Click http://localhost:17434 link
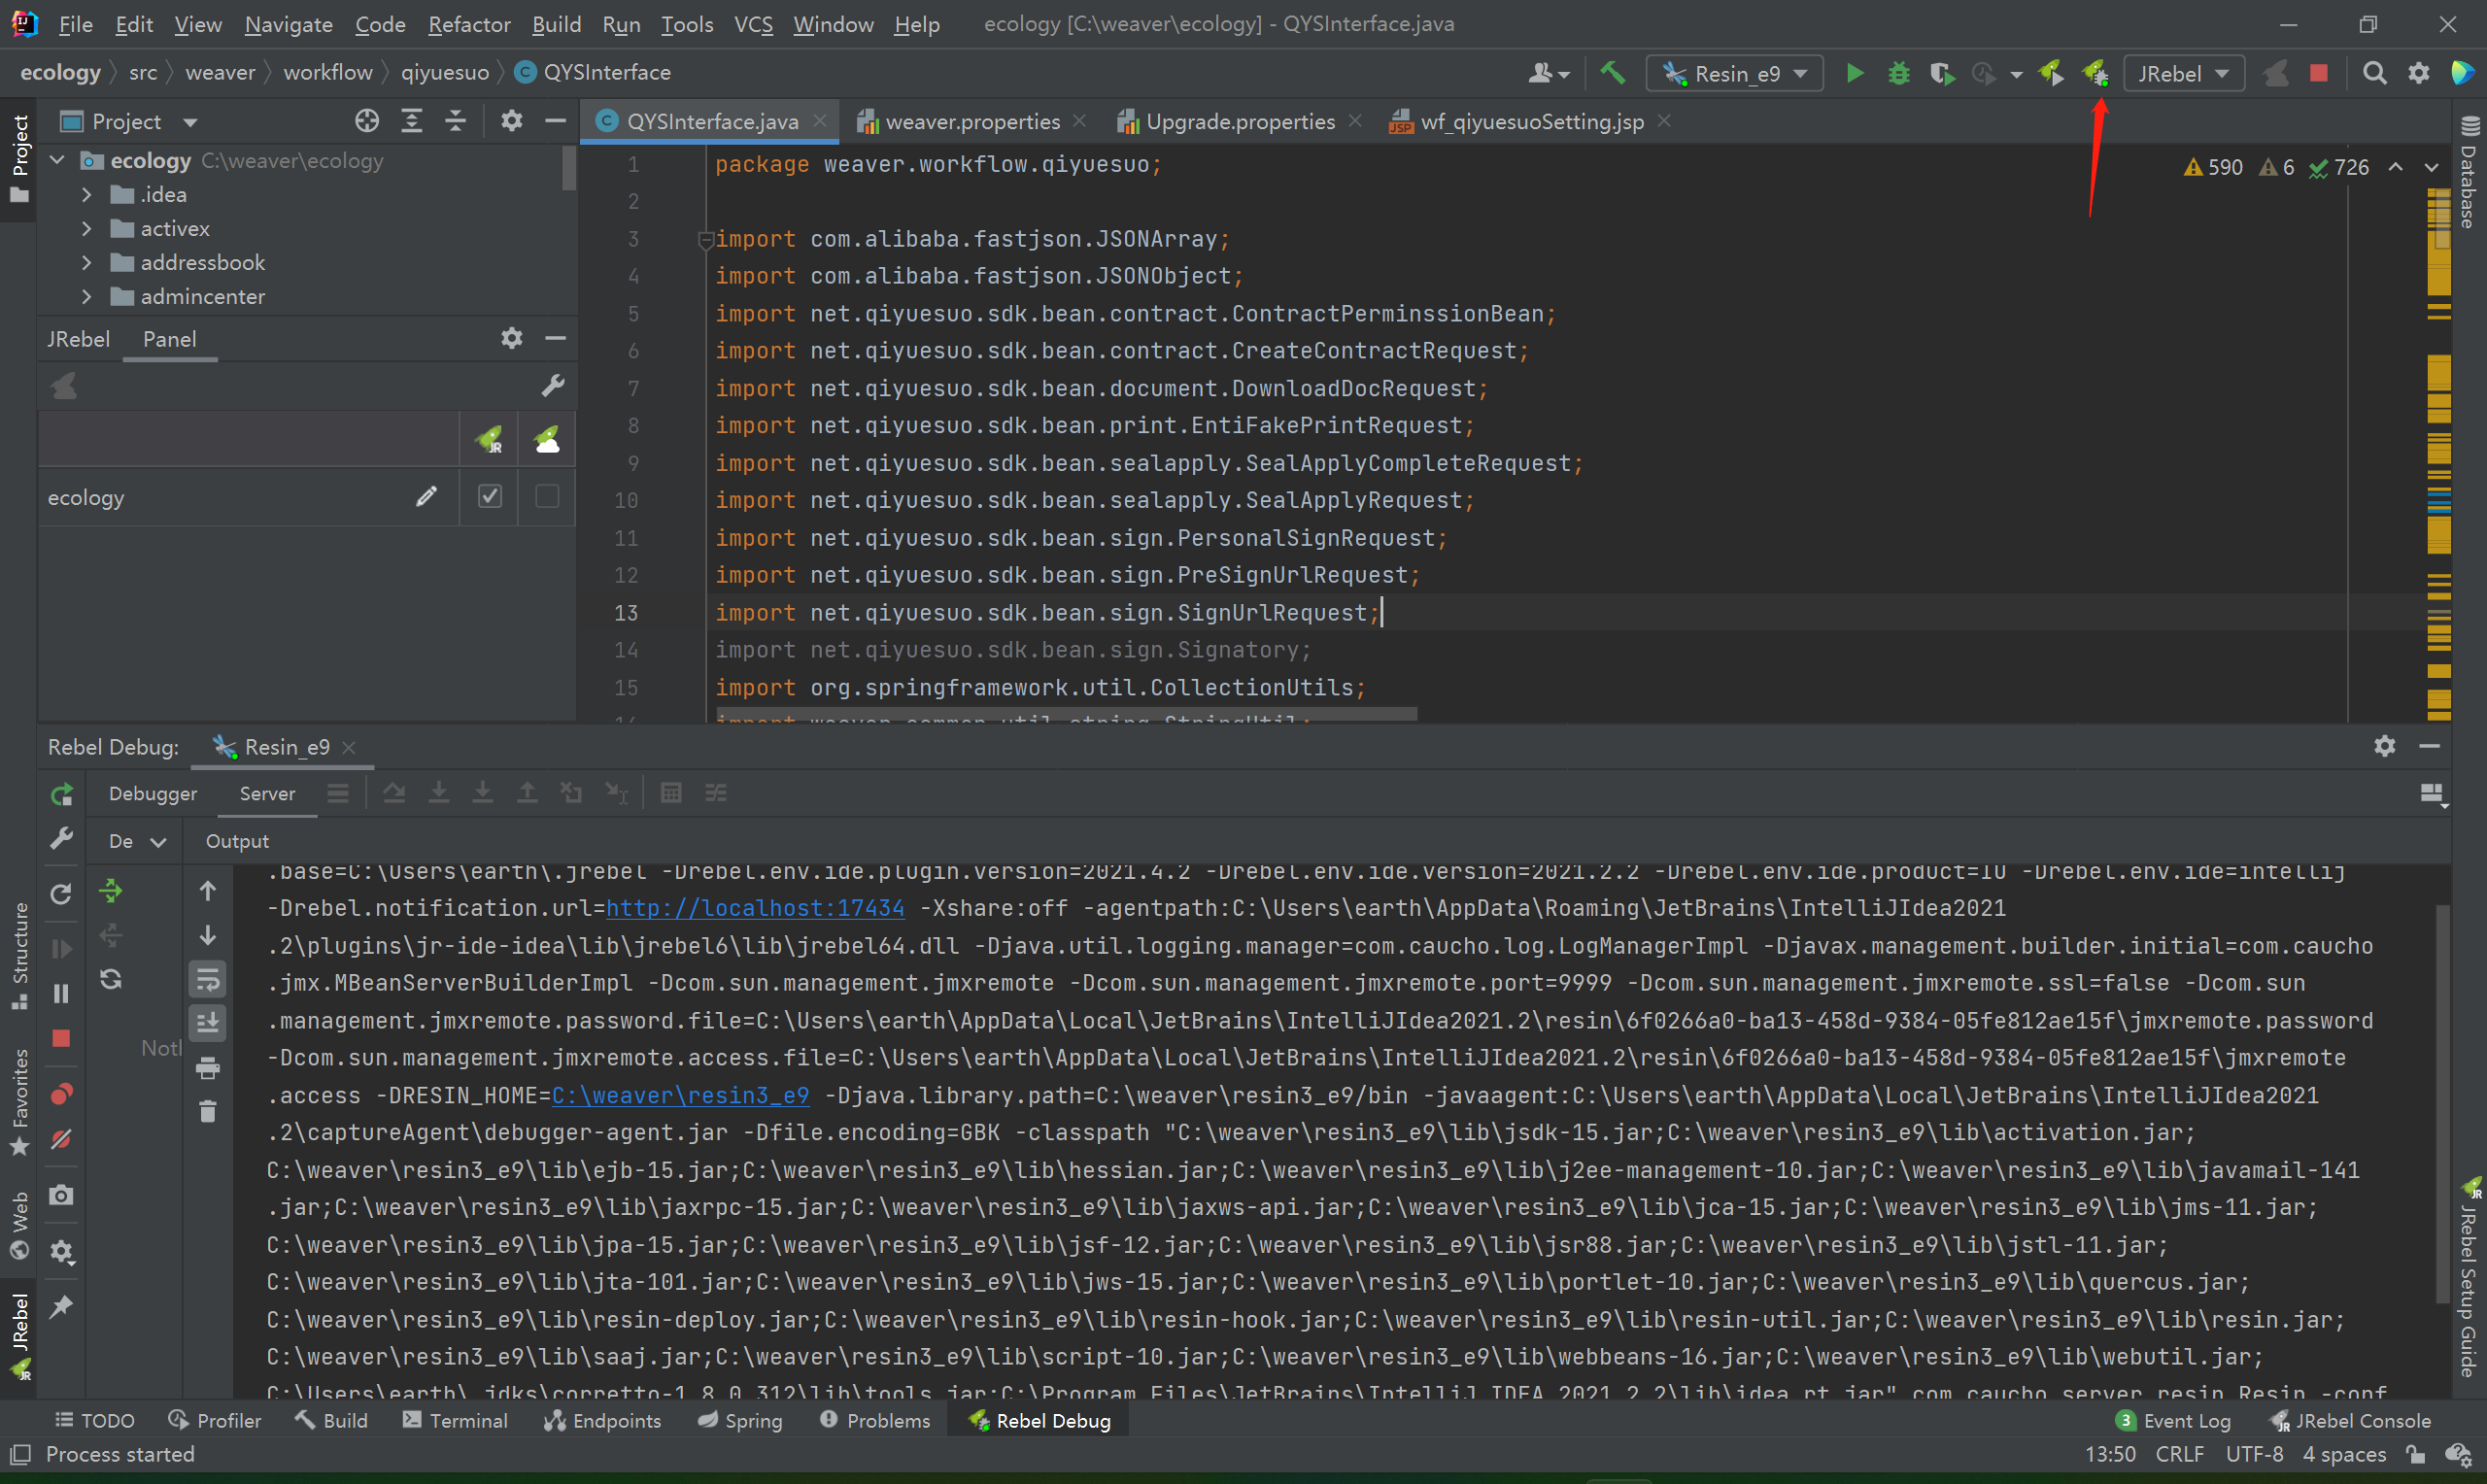This screenshot has height=1484, width=2487. tap(755, 908)
